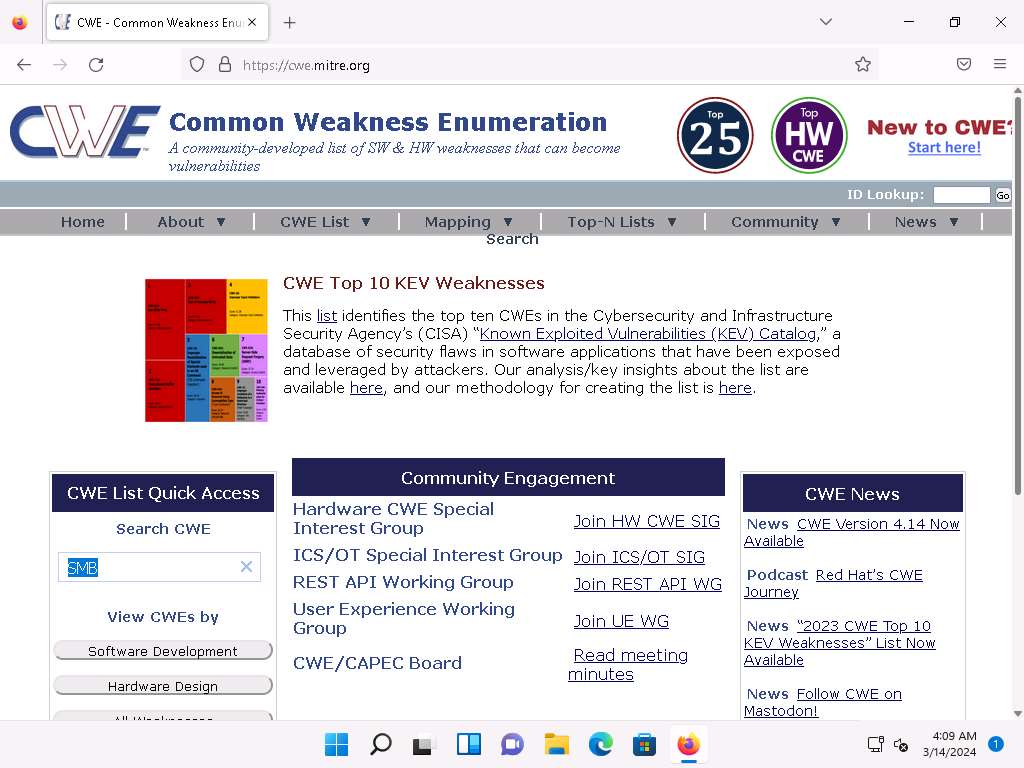Click the ID Lookup input field
The image size is (1024, 768).
coord(960,195)
